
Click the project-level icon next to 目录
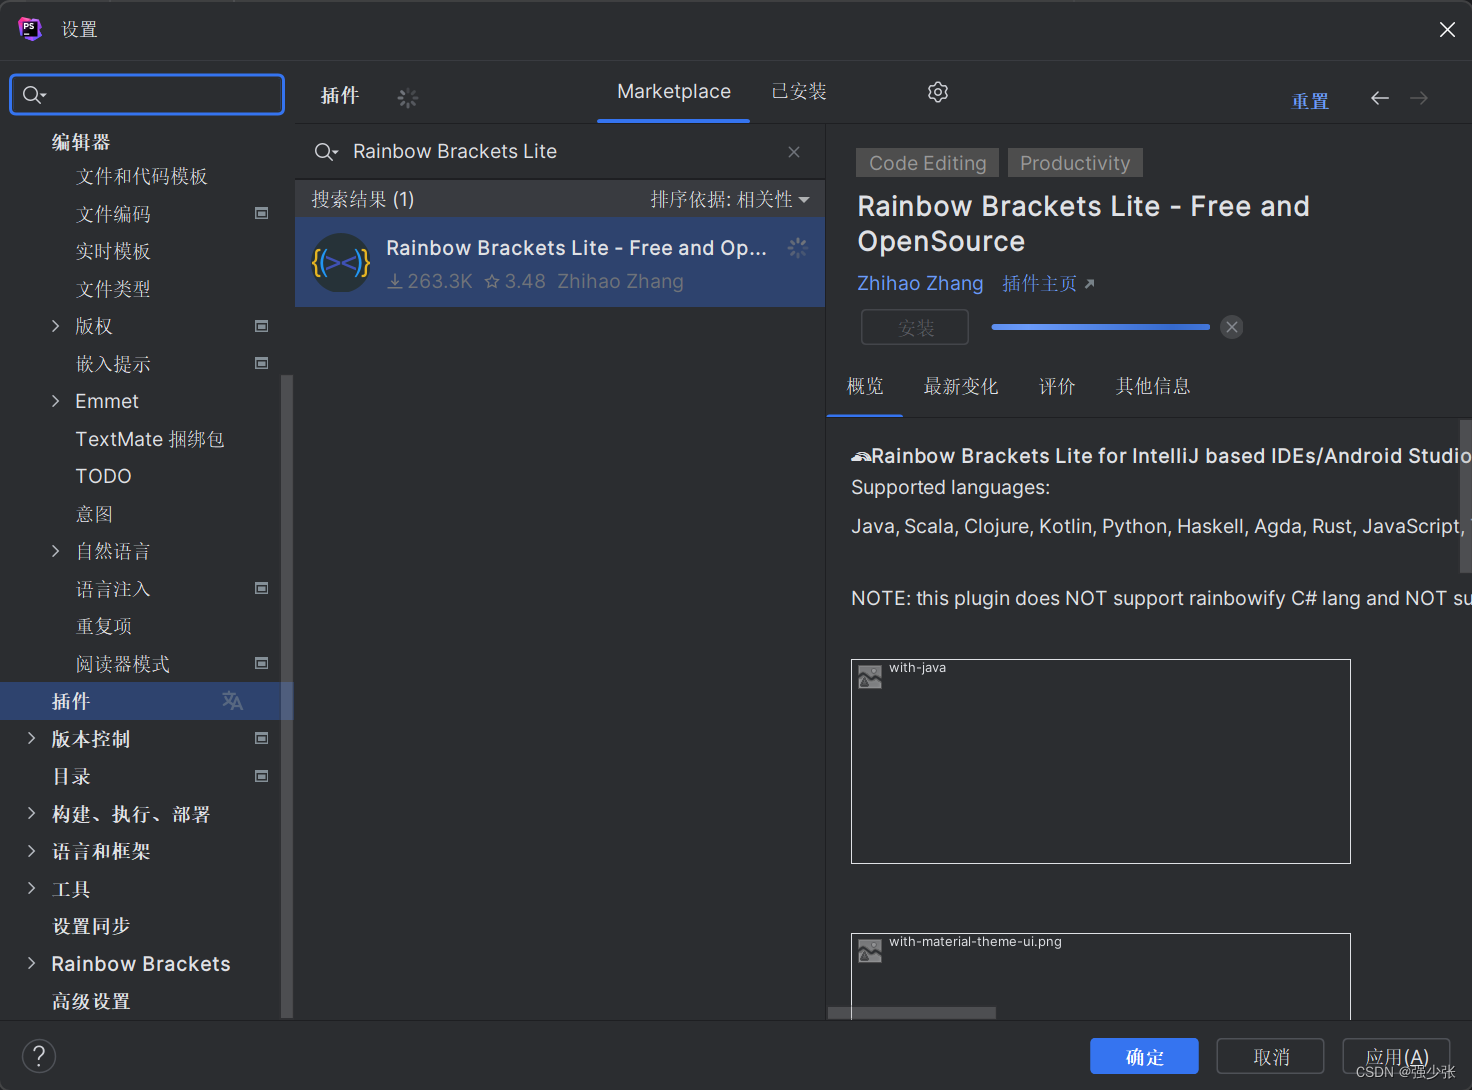262,776
